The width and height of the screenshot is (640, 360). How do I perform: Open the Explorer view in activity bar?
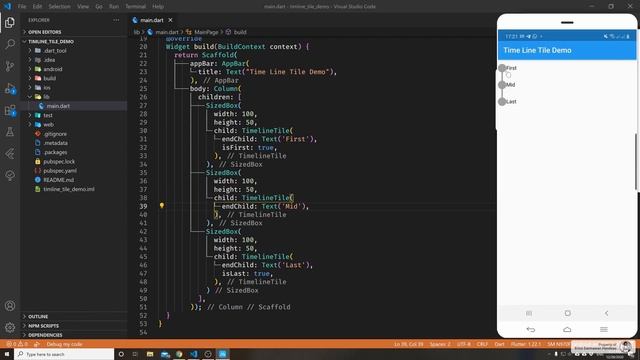pyautogui.click(x=10, y=22)
